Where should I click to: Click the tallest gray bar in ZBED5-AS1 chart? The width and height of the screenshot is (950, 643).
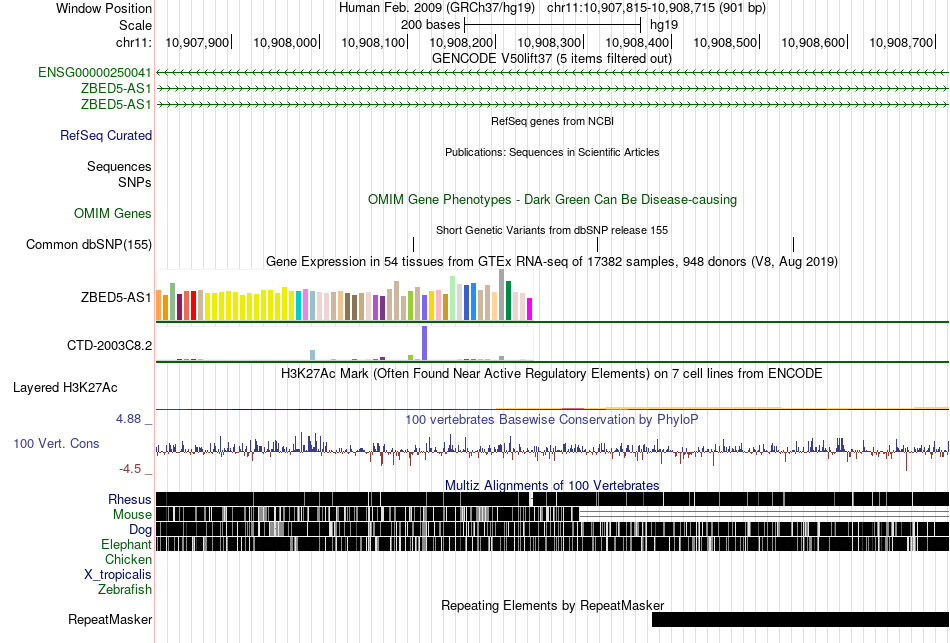(502, 295)
